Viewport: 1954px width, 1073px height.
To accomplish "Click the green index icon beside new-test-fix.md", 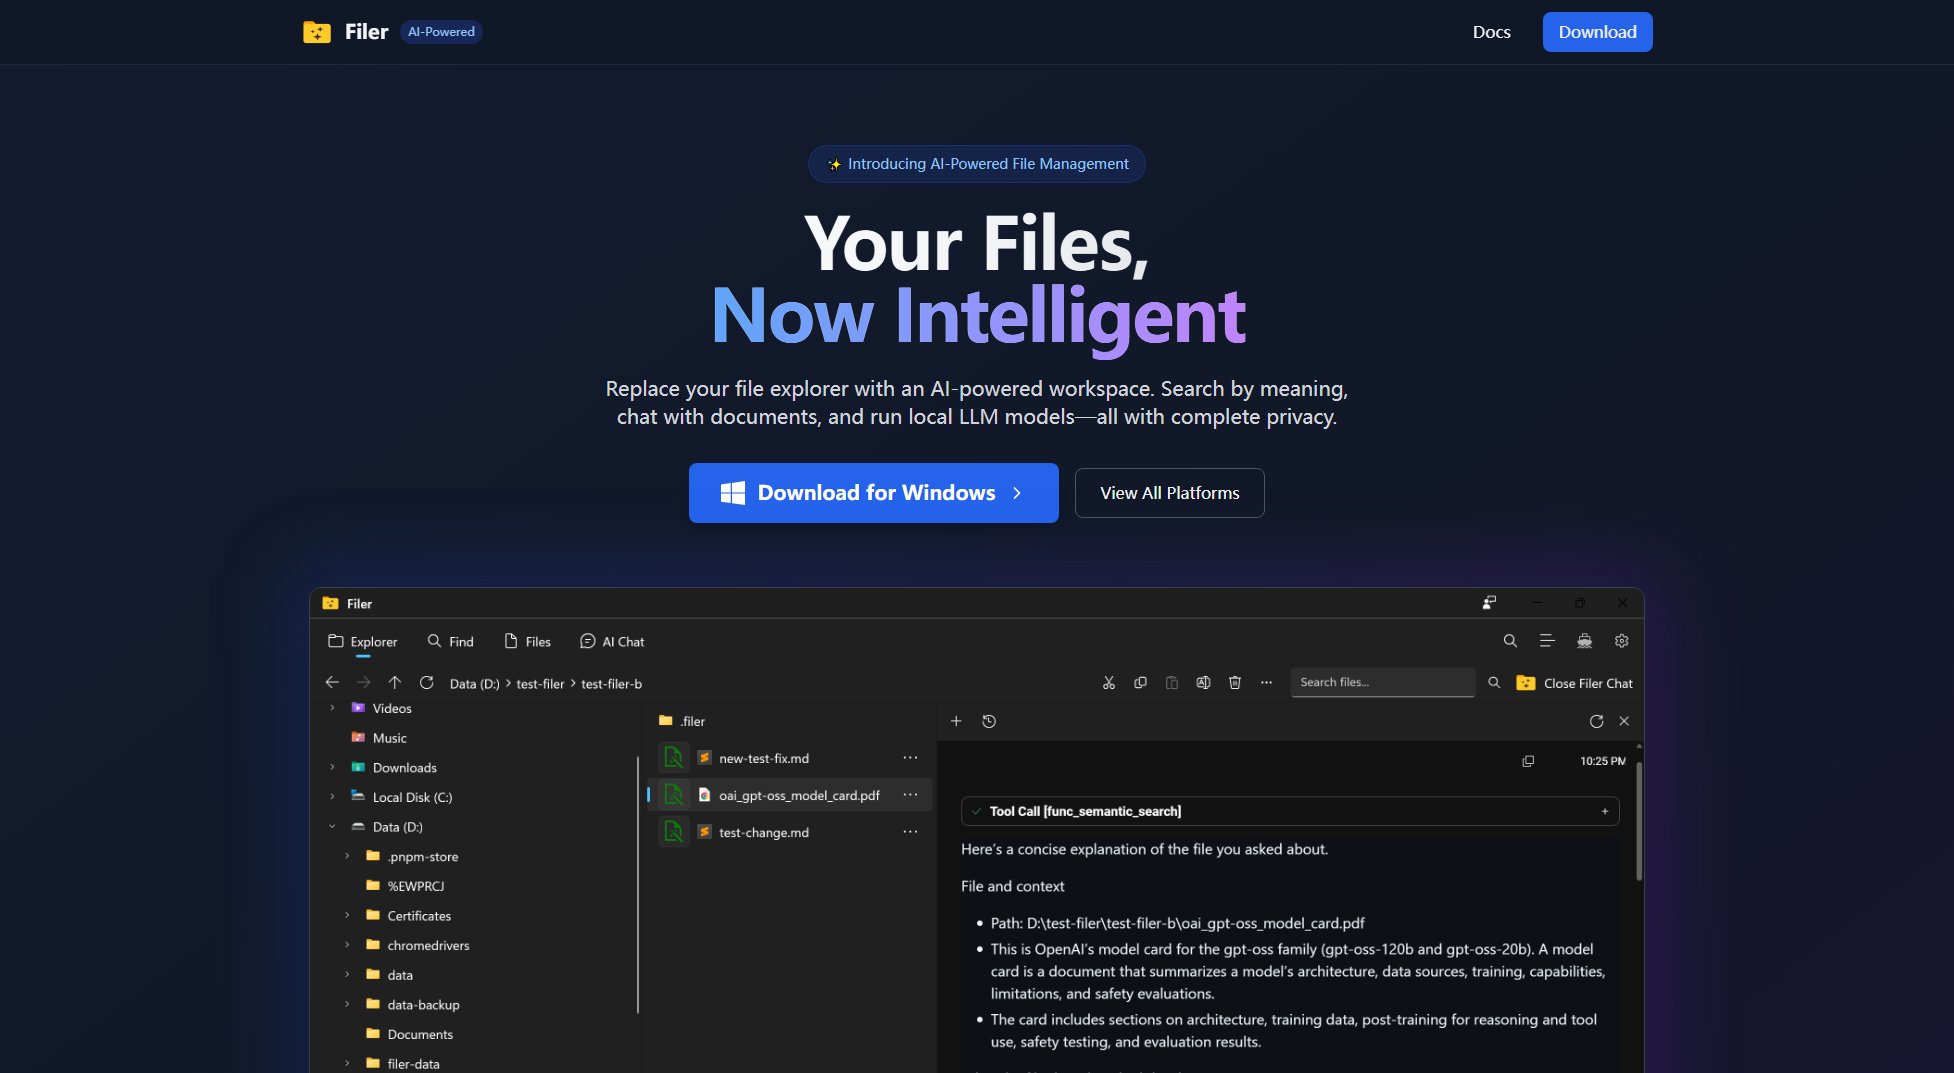I will [674, 758].
